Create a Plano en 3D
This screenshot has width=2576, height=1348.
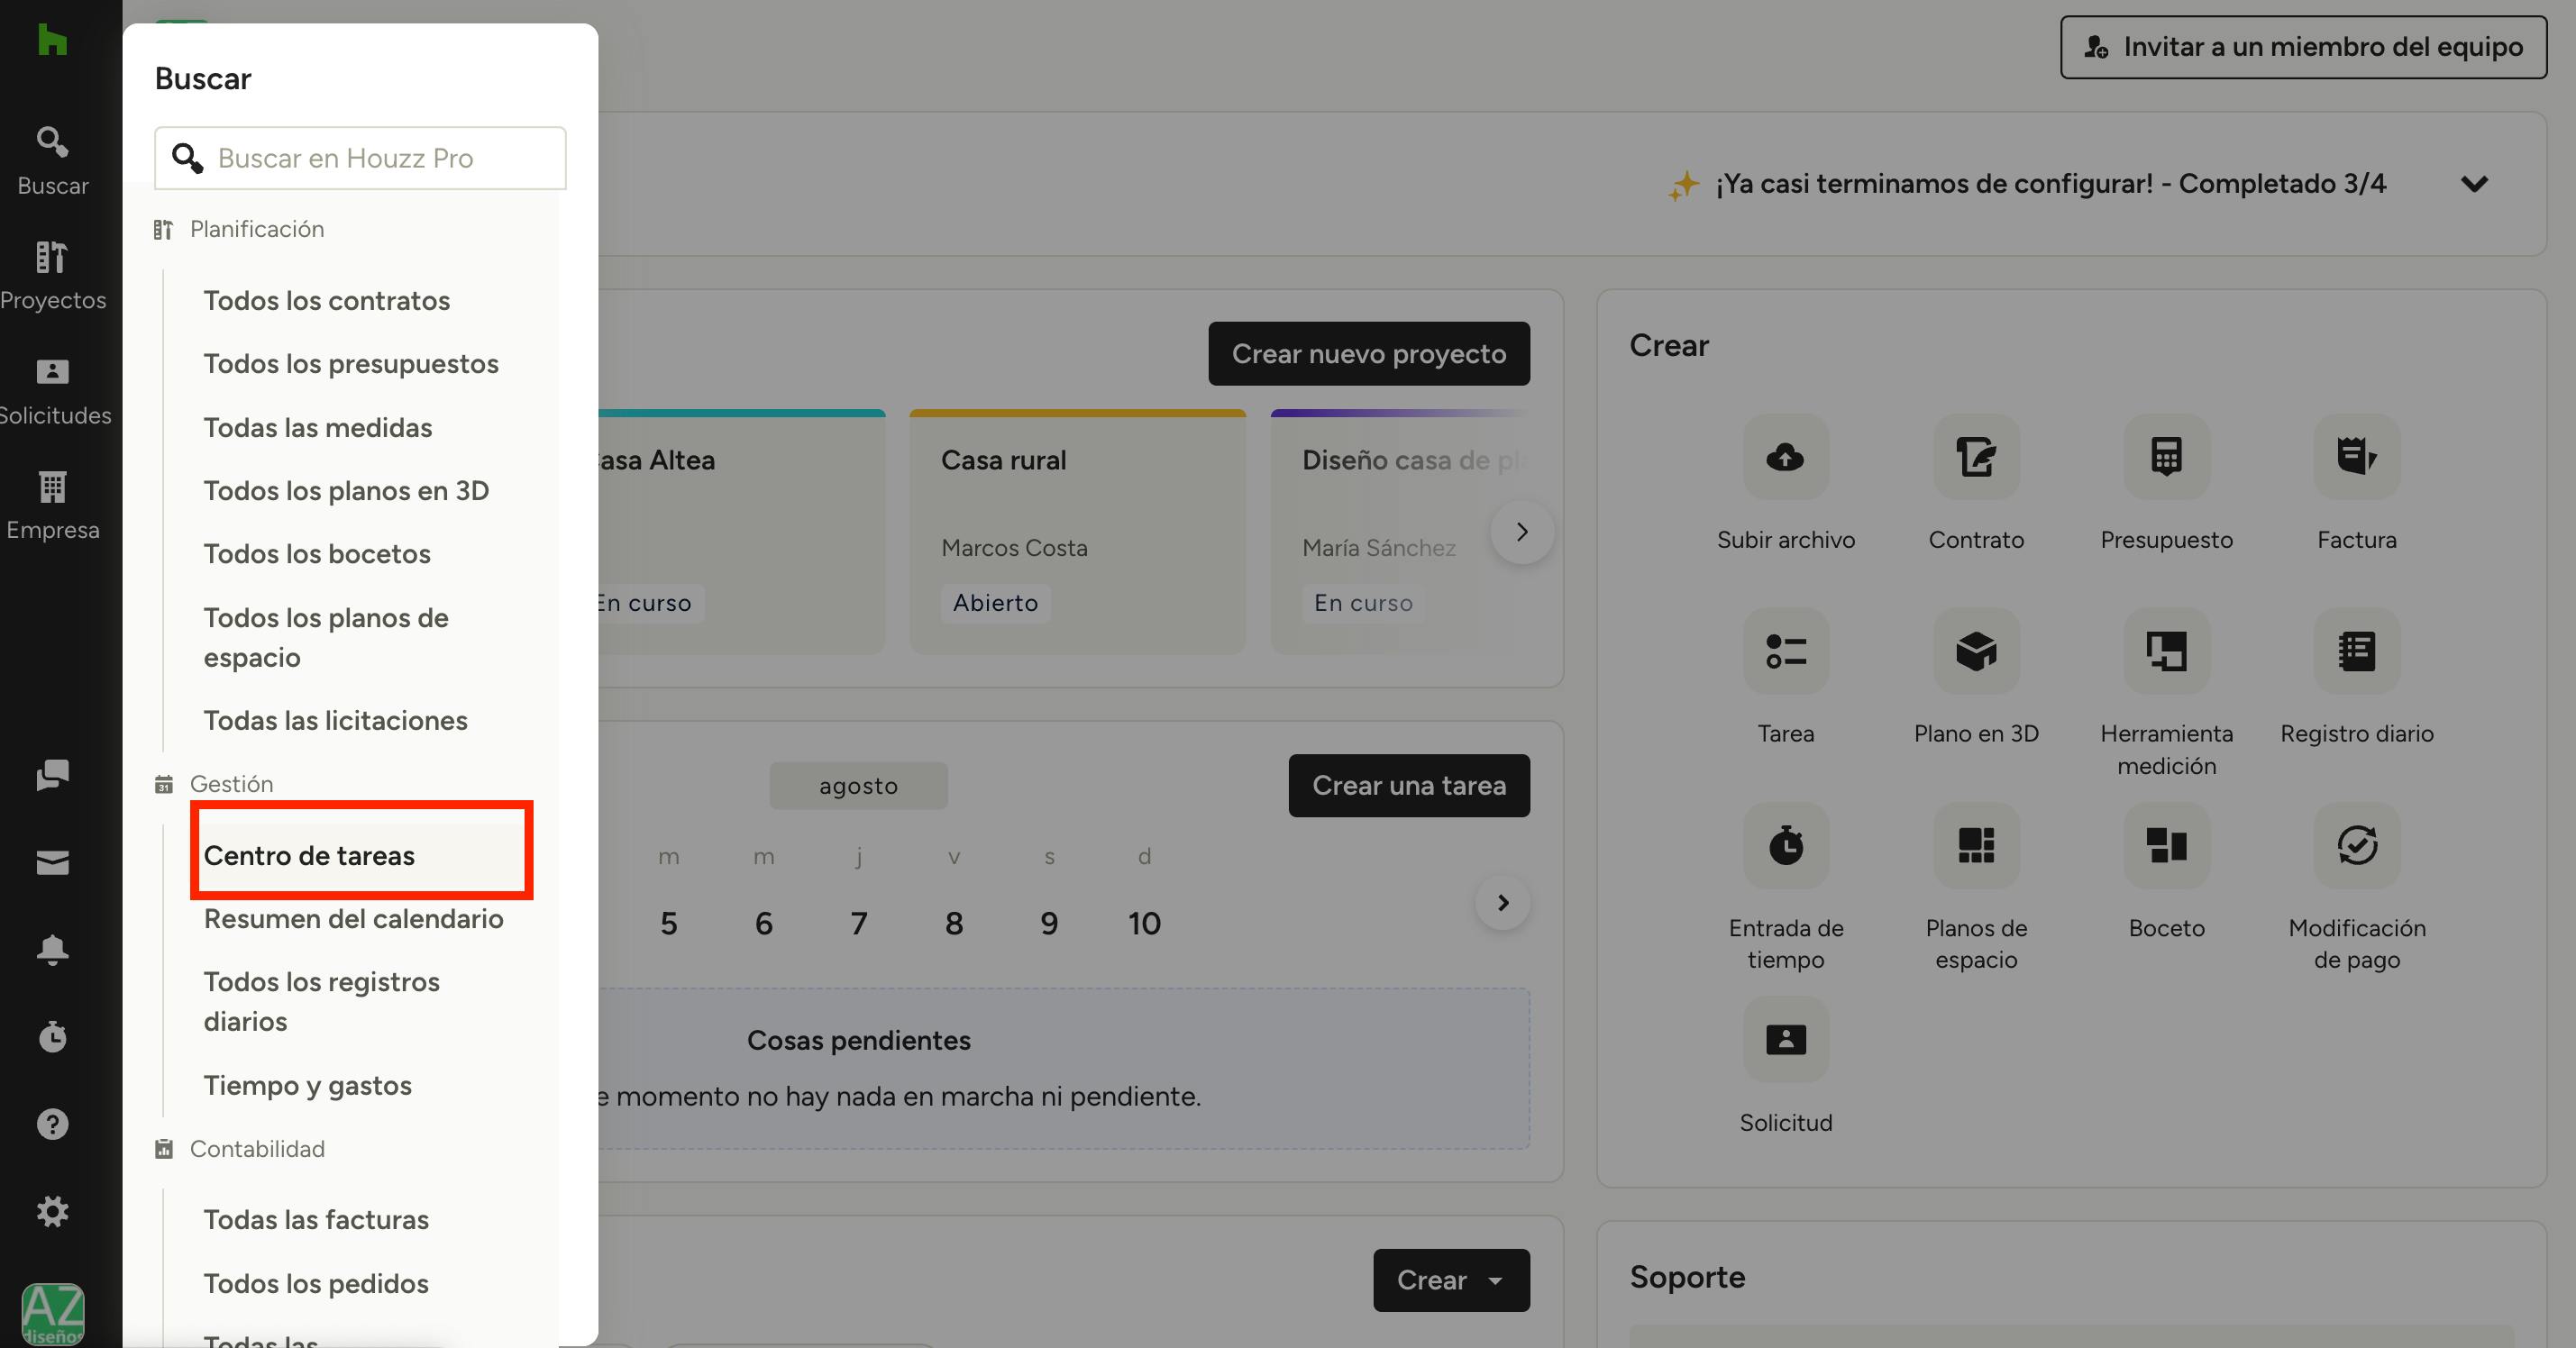1975,652
